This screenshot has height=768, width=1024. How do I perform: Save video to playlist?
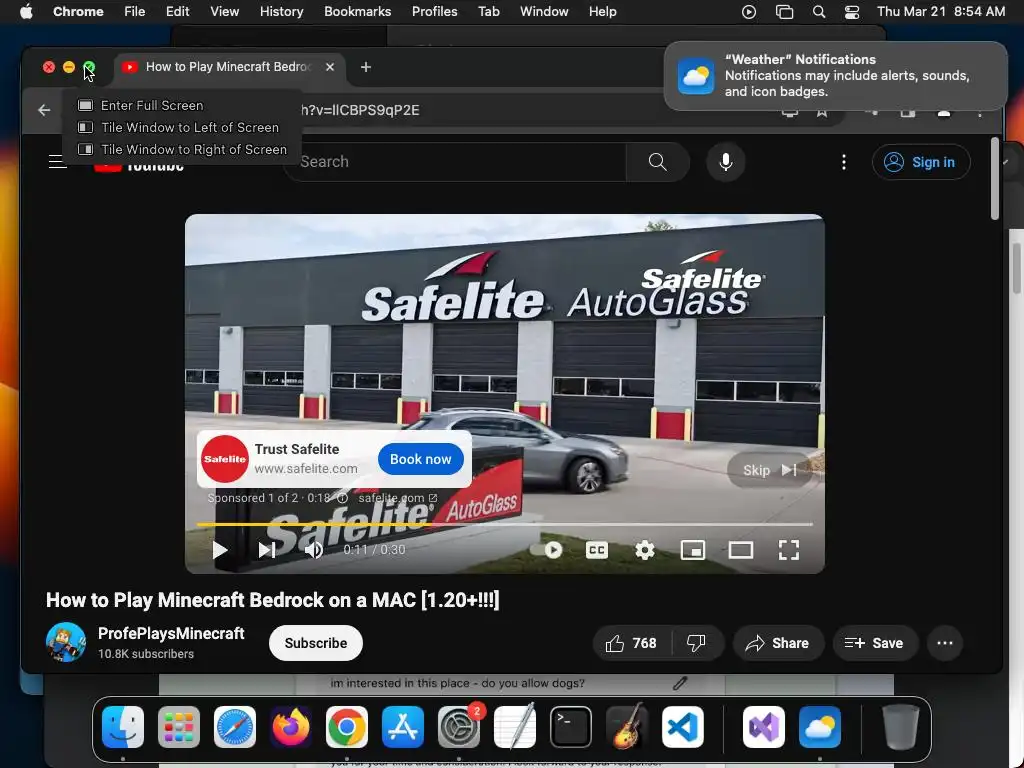click(875, 643)
